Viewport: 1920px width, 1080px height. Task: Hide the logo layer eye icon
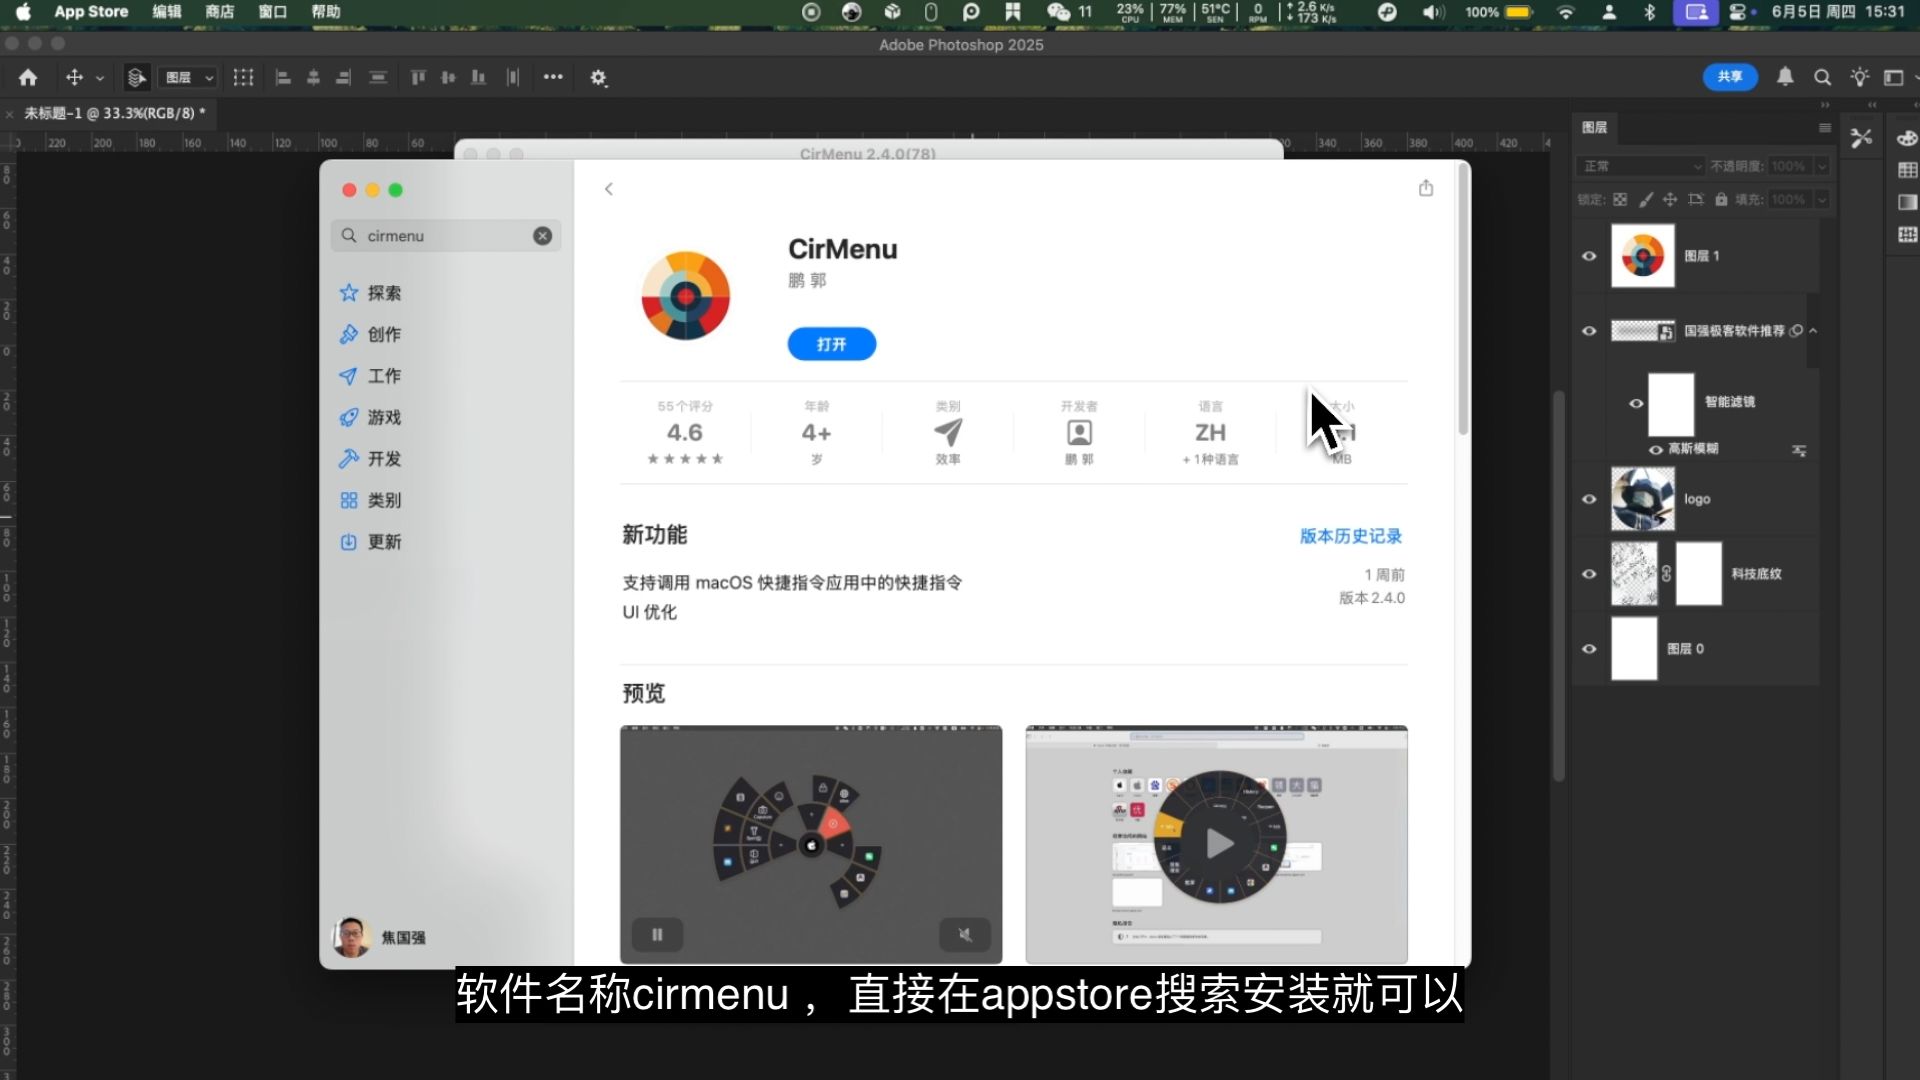1589,499
